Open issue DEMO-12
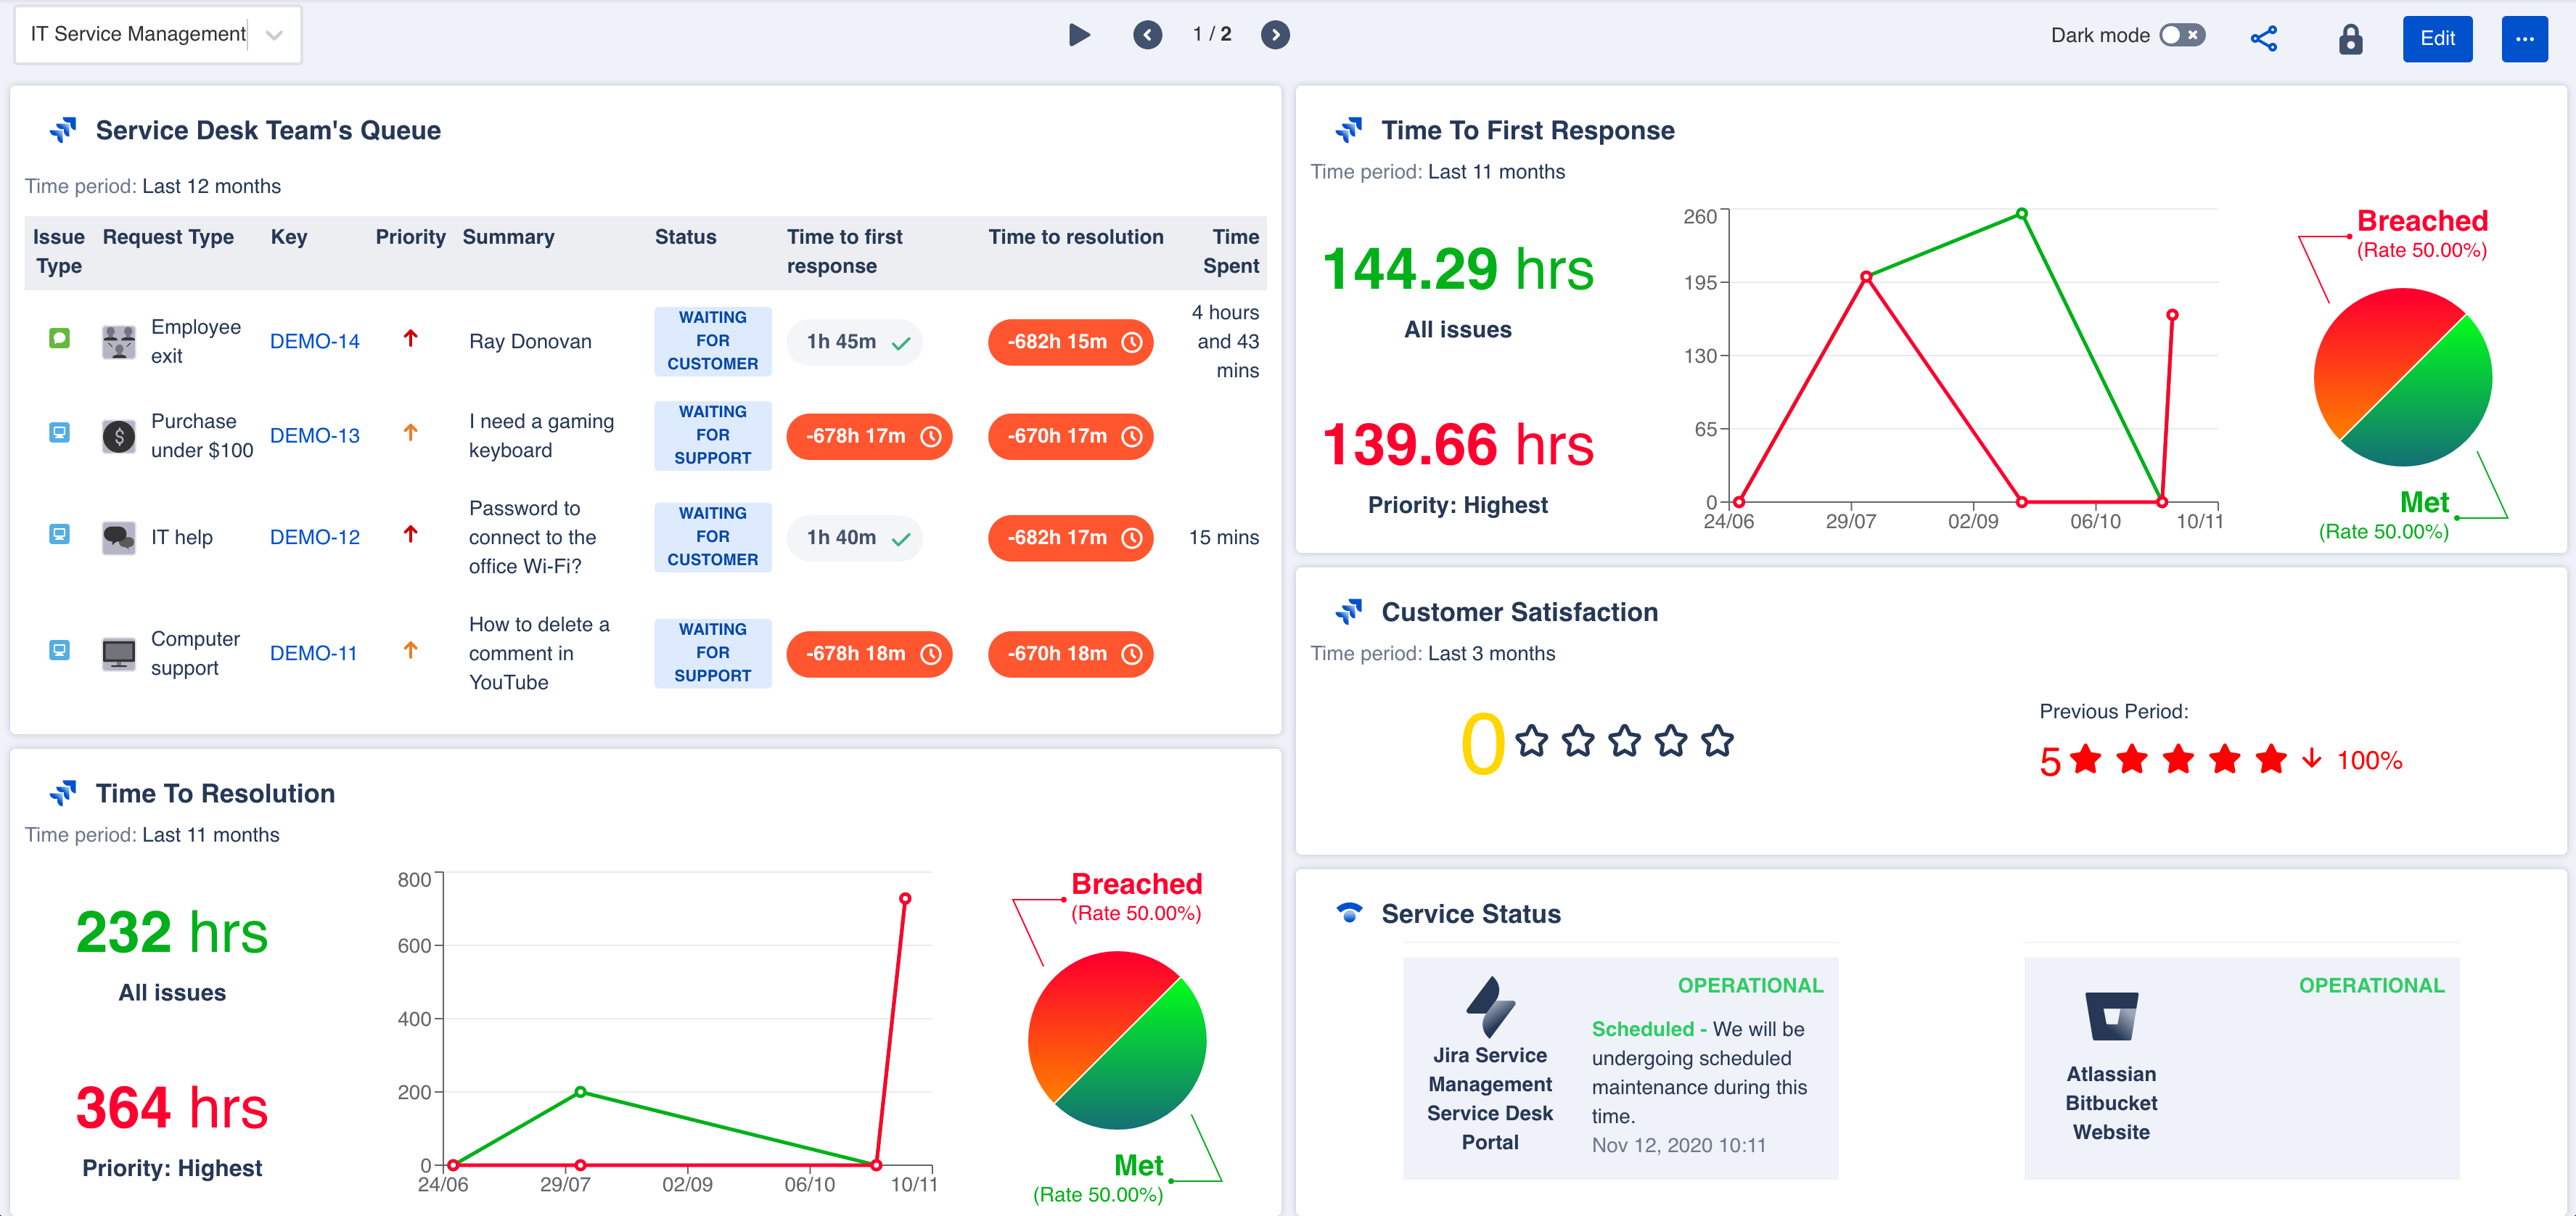Image resolution: width=2576 pixels, height=1216 pixels. coord(314,537)
